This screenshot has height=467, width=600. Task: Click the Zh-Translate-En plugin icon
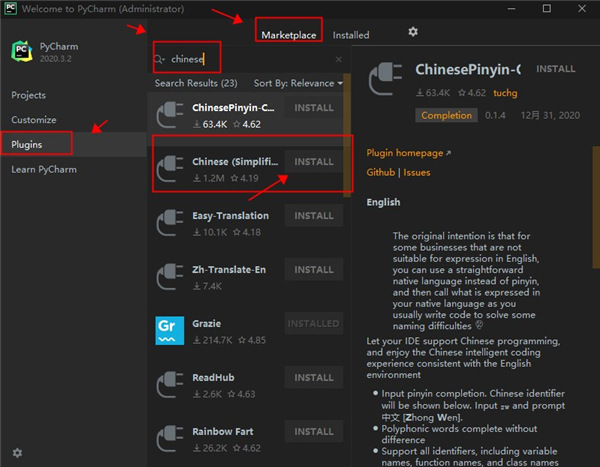(x=170, y=277)
